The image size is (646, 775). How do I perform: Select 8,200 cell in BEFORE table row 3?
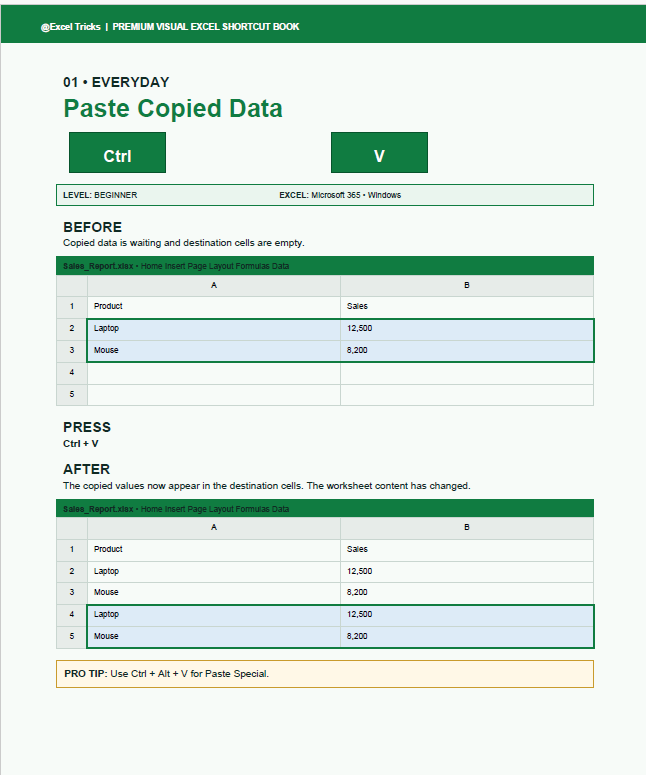click(467, 351)
